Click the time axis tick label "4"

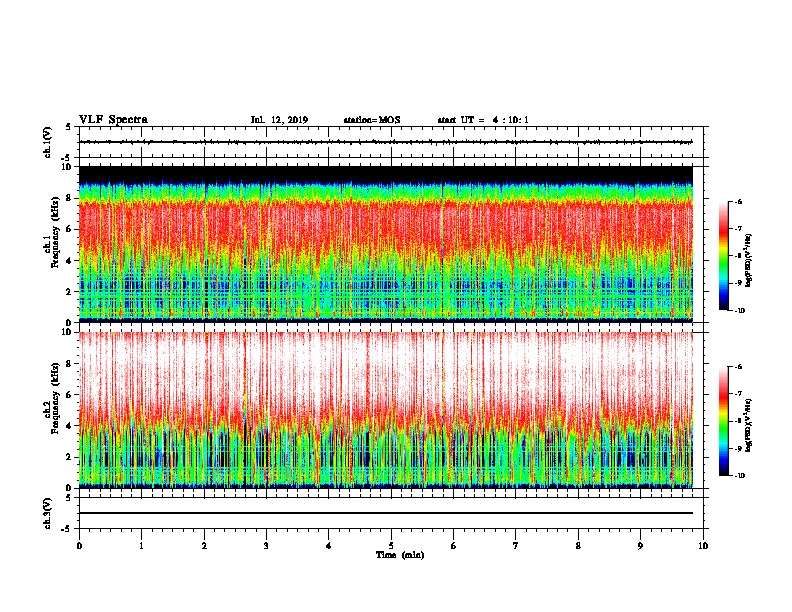pyautogui.click(x=329, y=546)
